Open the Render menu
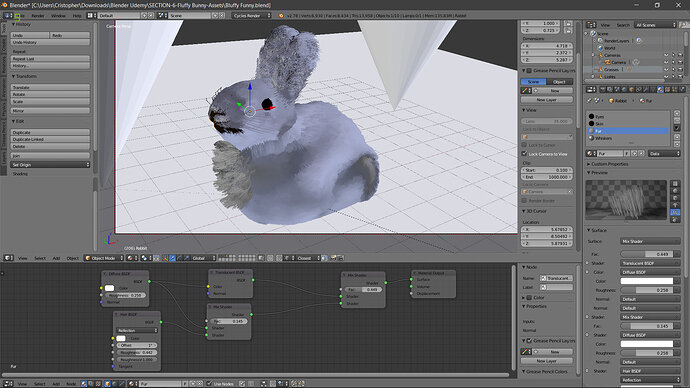Screen dimensions: 690x388 pos(38,15)
